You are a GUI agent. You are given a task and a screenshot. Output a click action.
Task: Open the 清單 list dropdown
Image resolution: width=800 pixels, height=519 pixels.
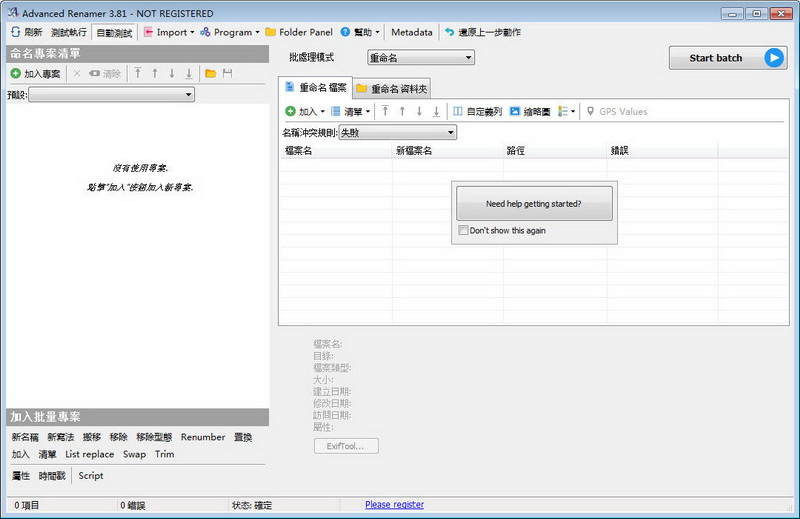[x=351, y=112]
